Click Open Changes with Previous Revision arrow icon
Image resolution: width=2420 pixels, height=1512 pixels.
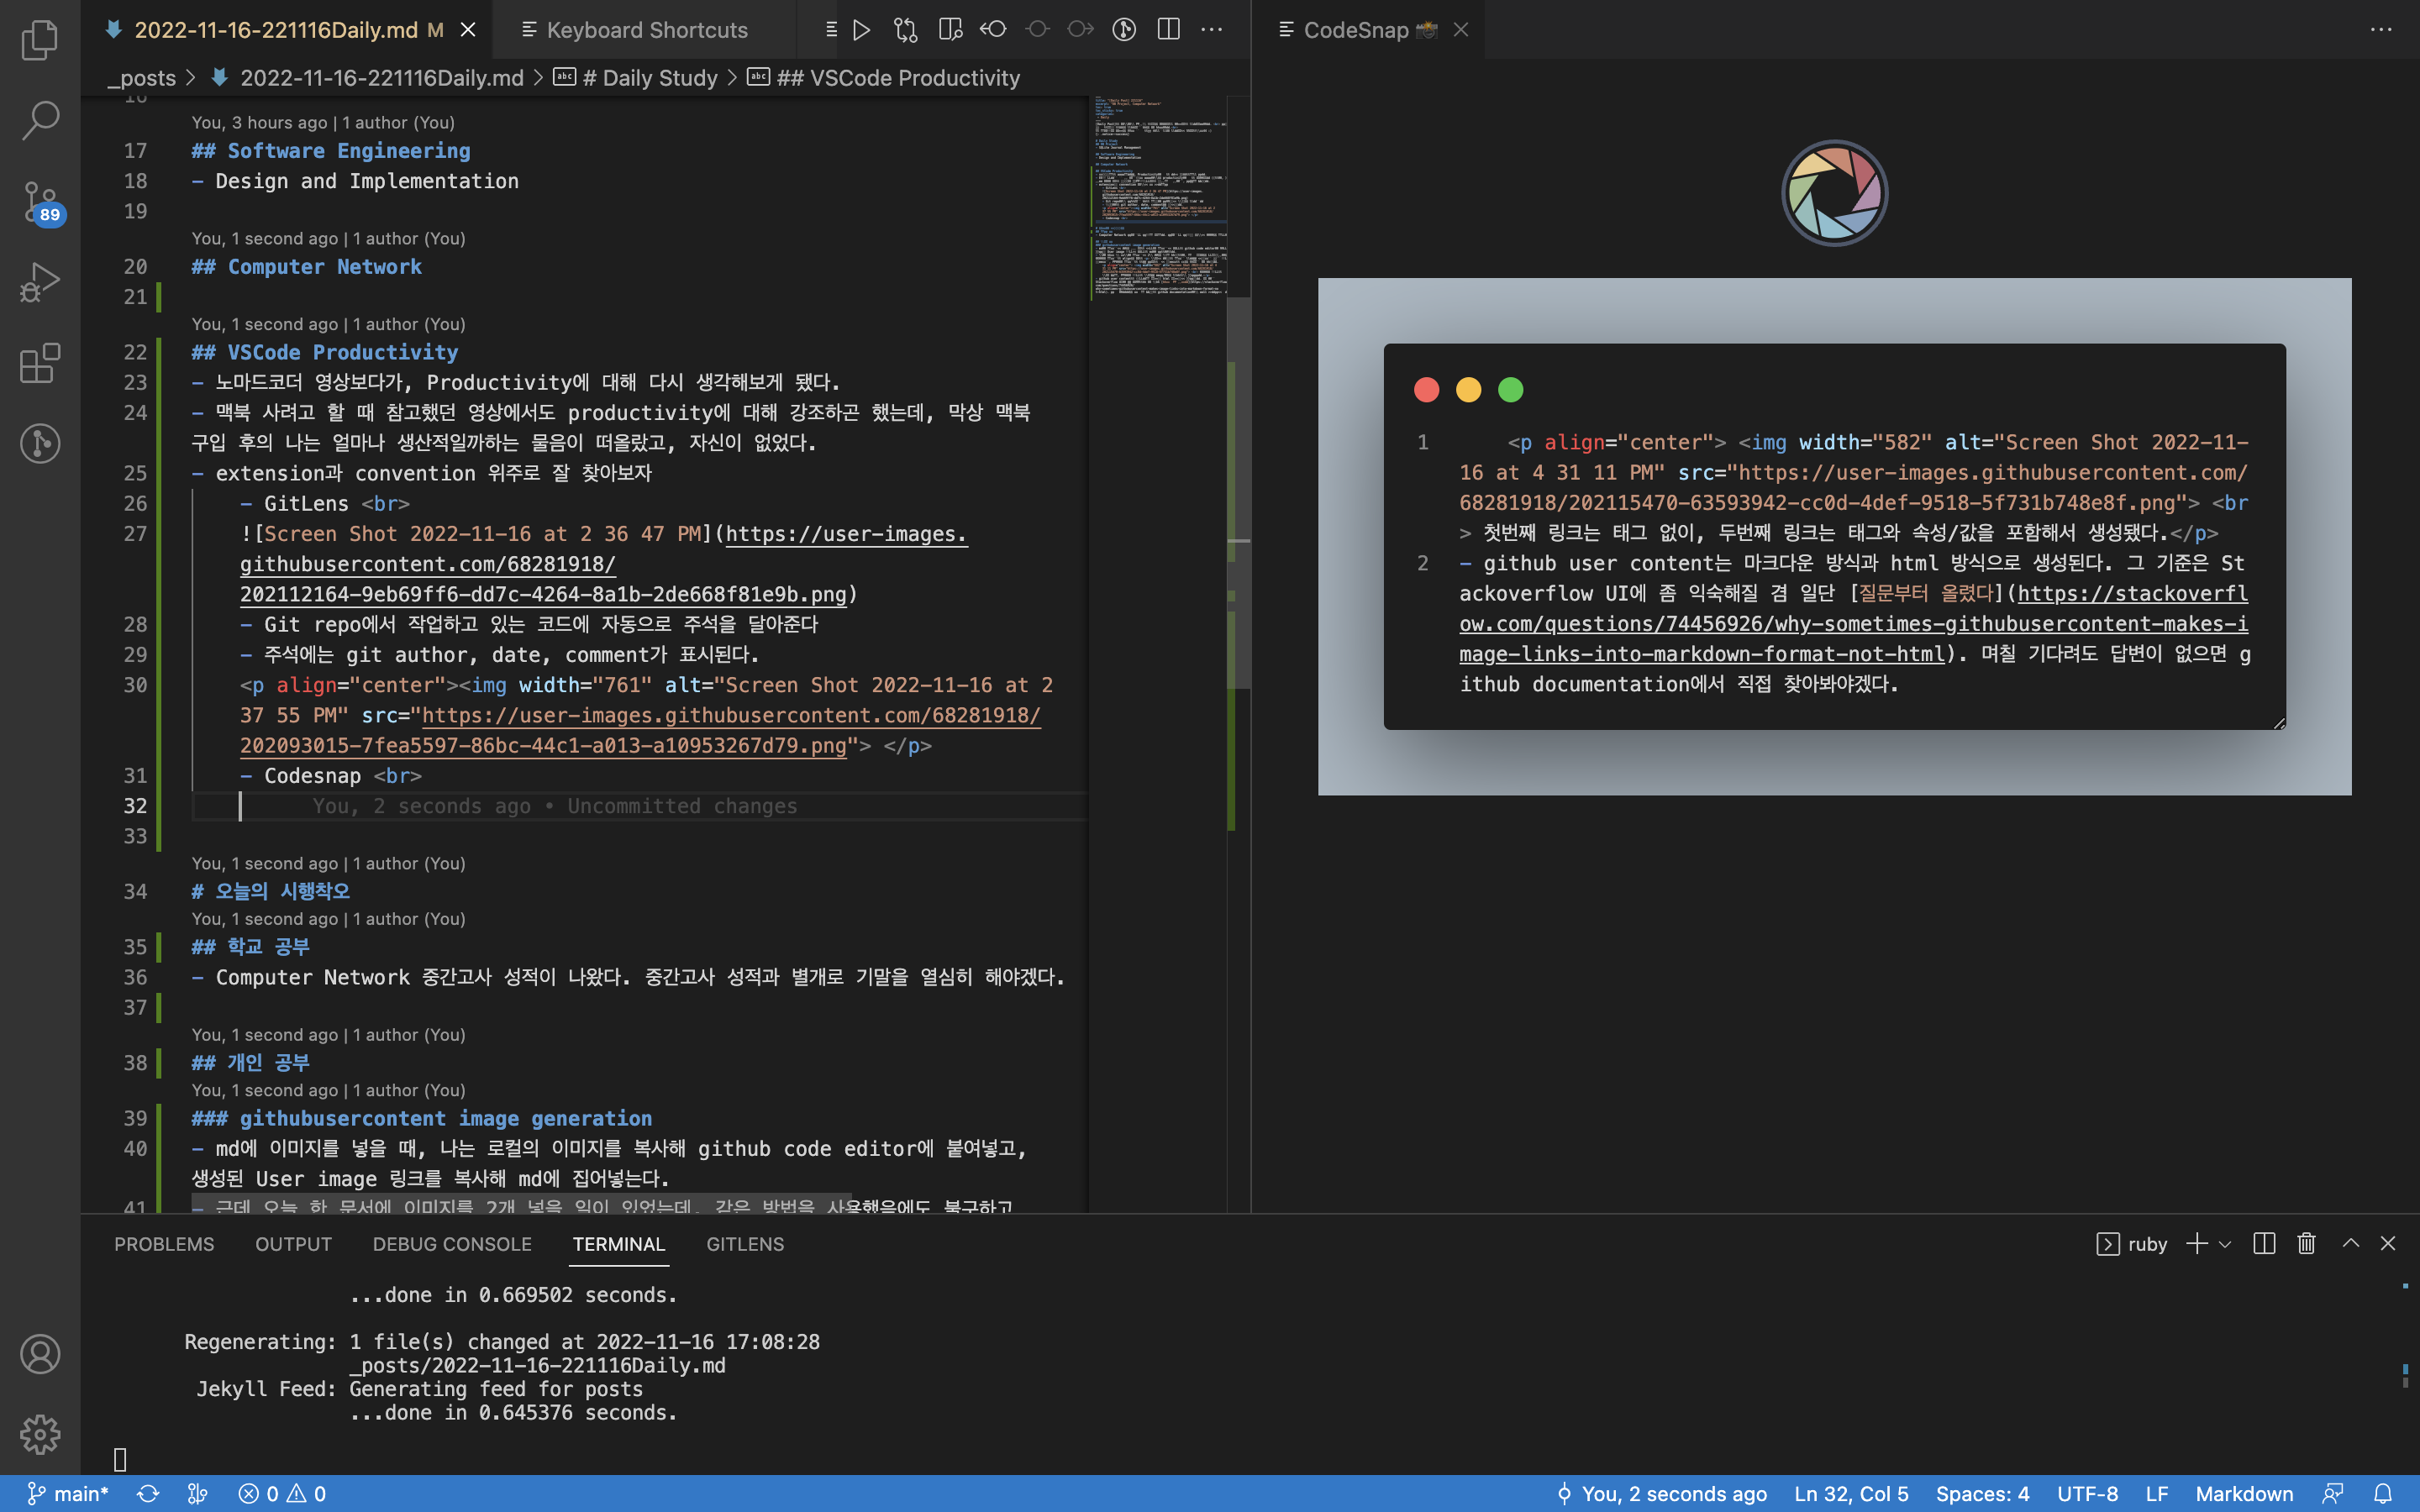pyautogui.click(x=993, y=30)
